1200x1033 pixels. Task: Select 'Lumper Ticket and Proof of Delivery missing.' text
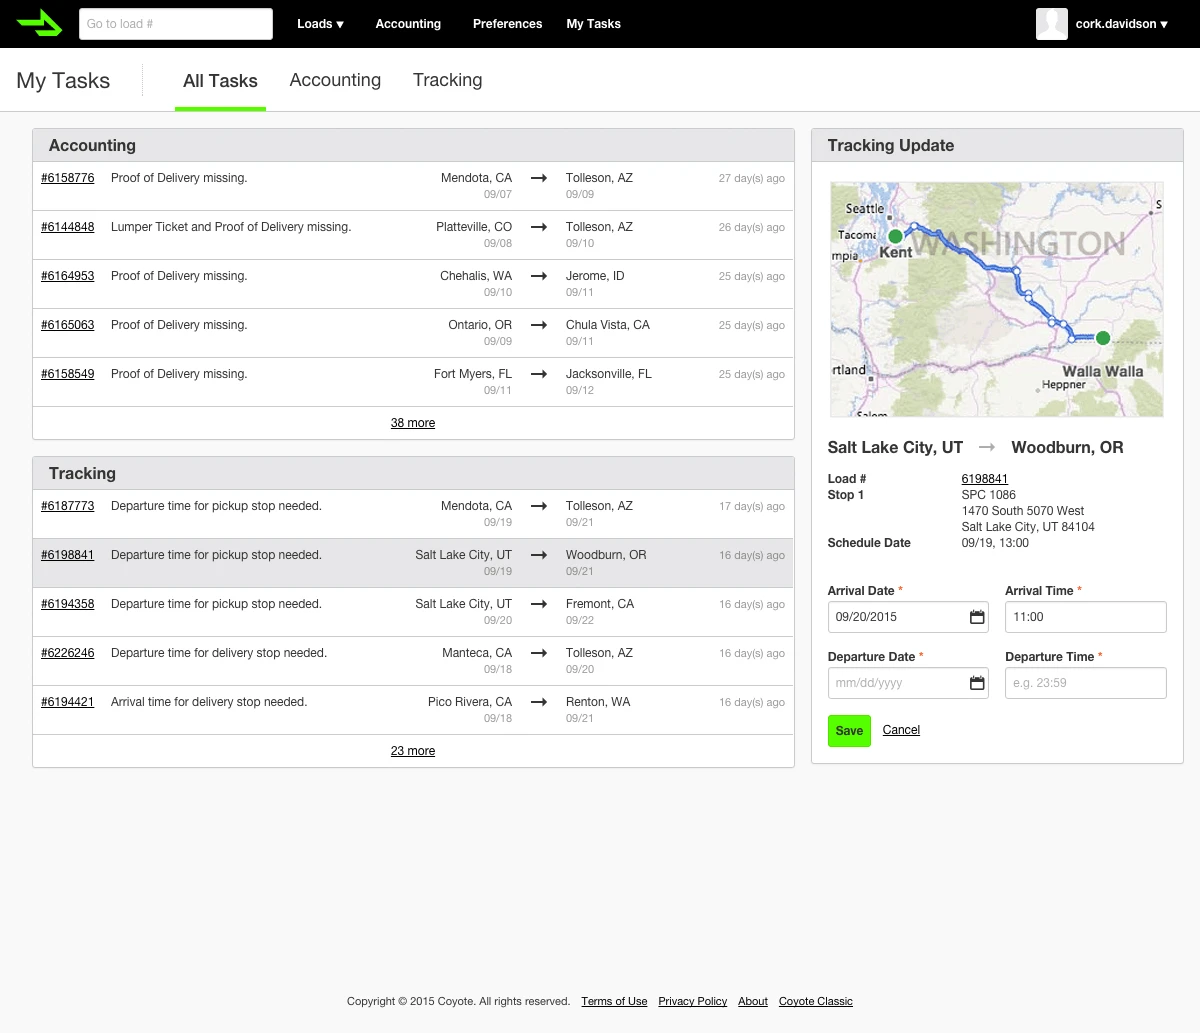(231, 227)
